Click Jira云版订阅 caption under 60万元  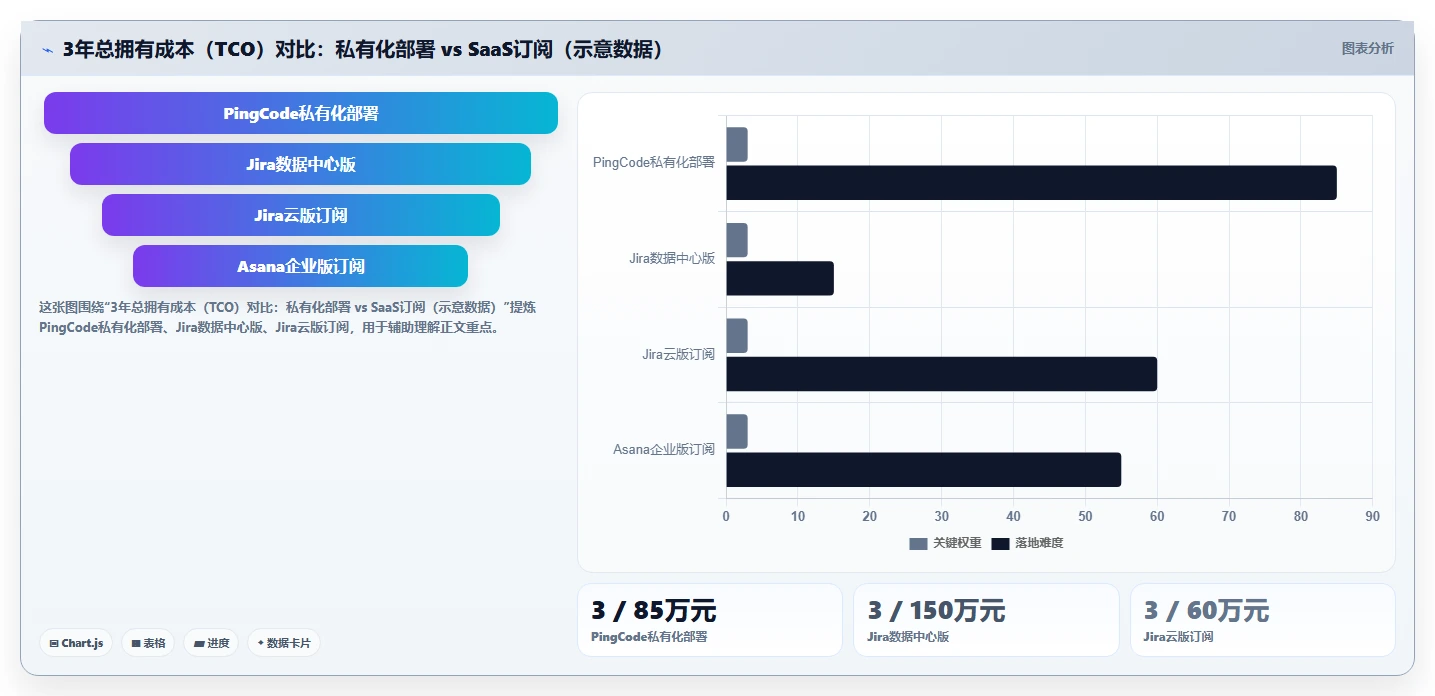pos(1178,636)
